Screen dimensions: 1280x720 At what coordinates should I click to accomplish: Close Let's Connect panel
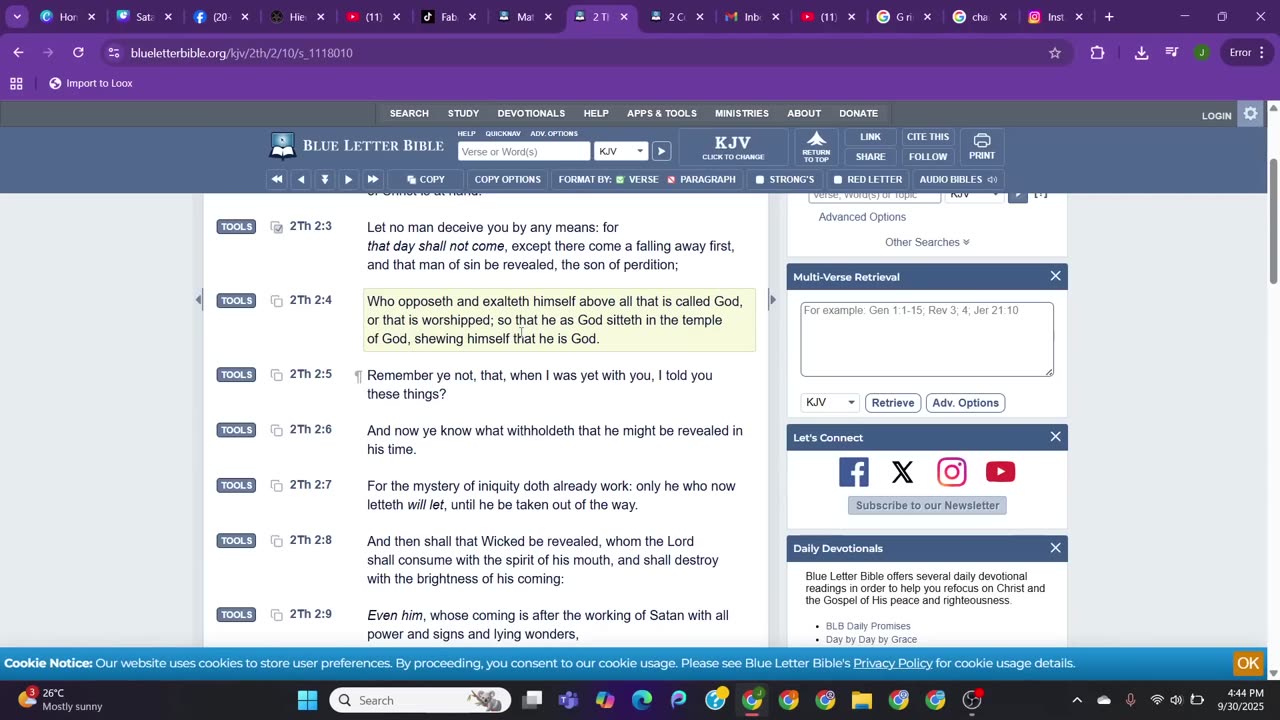click(1055, 437)
